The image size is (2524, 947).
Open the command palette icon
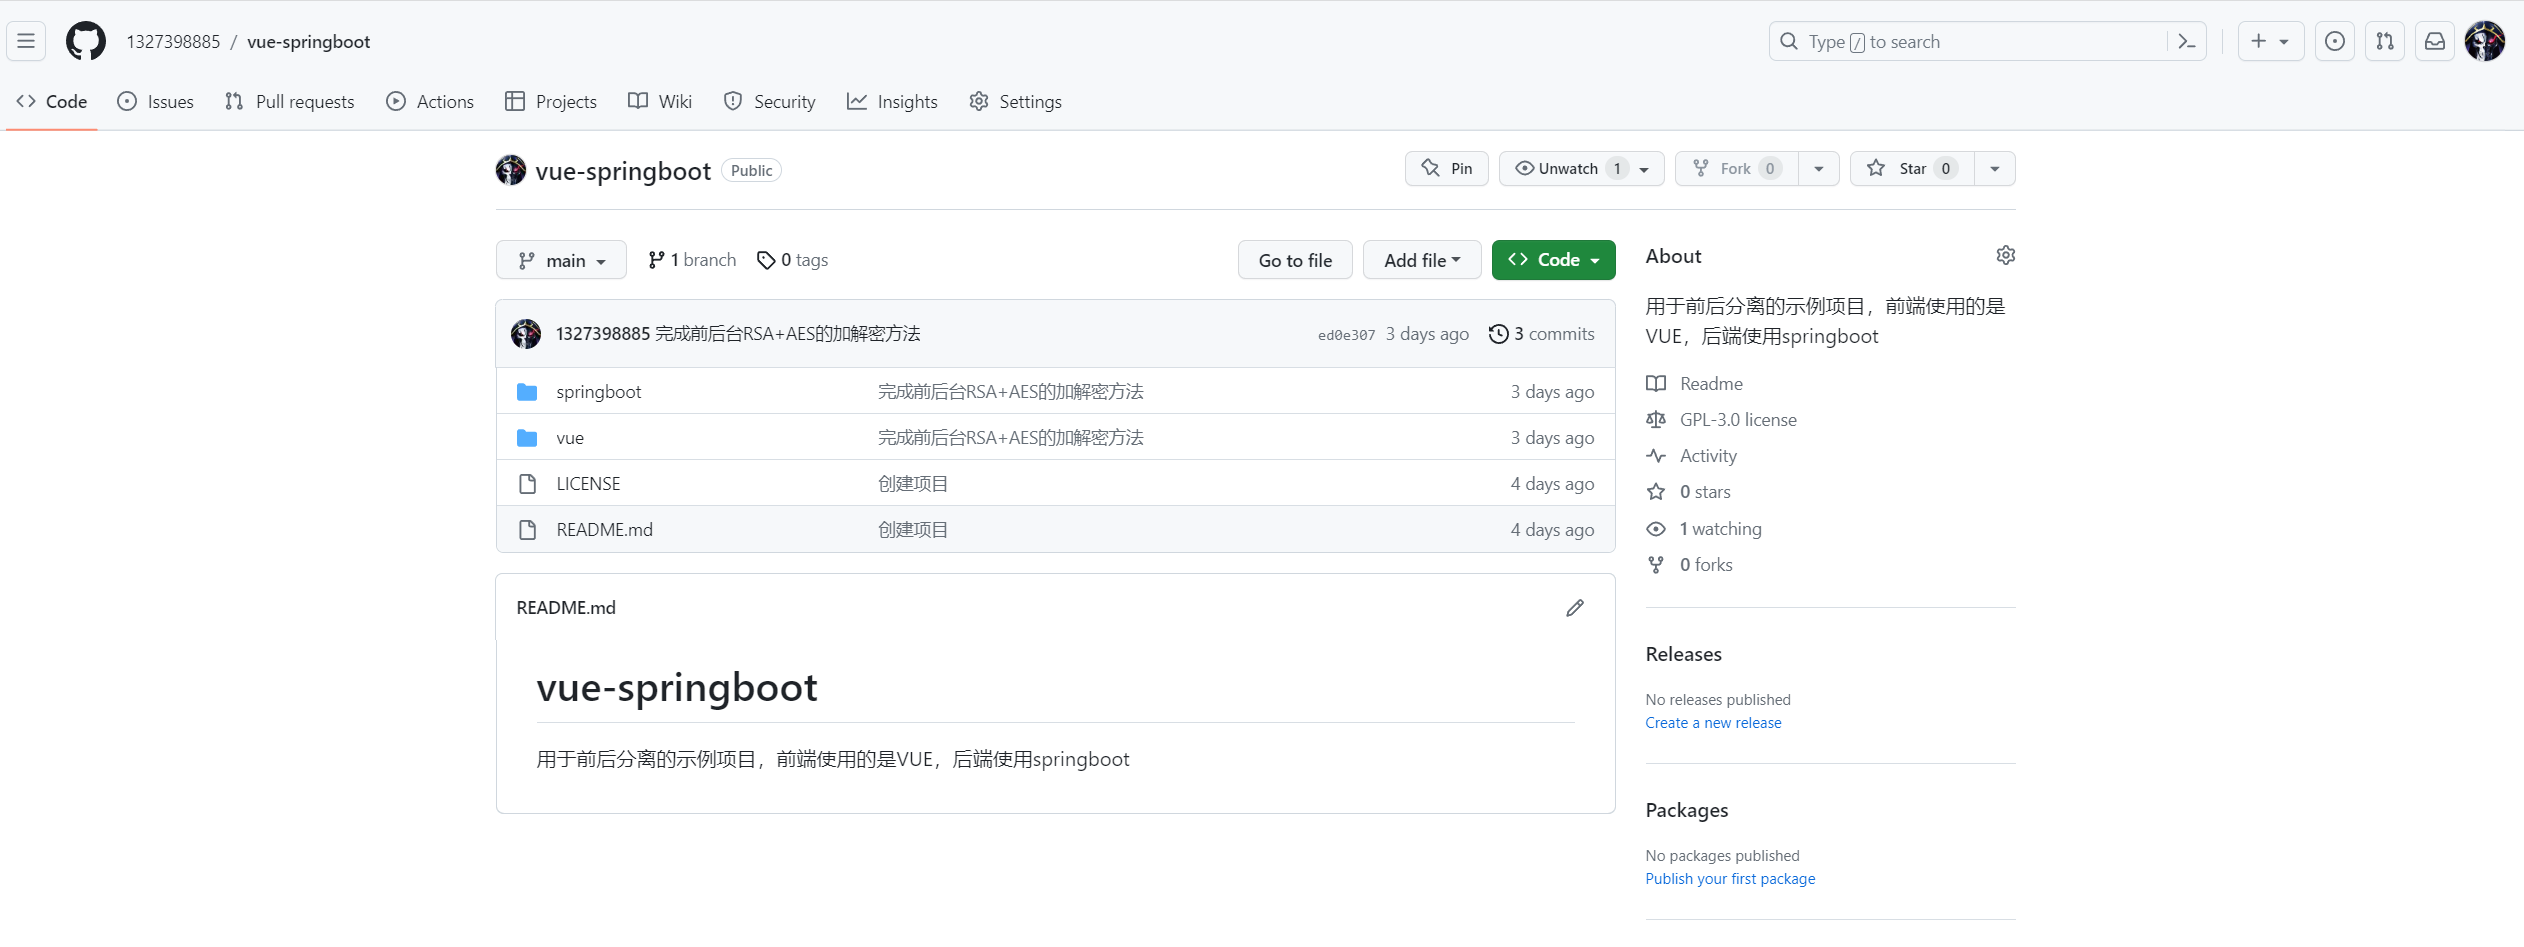pyautogui.click(x=2186, y=41)
